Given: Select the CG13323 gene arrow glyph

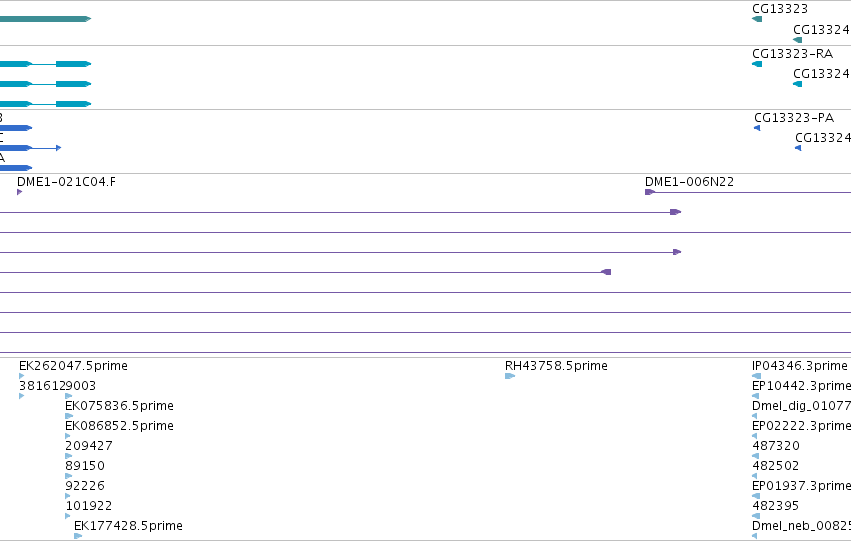Looking at the screenshot, I should pos(757,19).
